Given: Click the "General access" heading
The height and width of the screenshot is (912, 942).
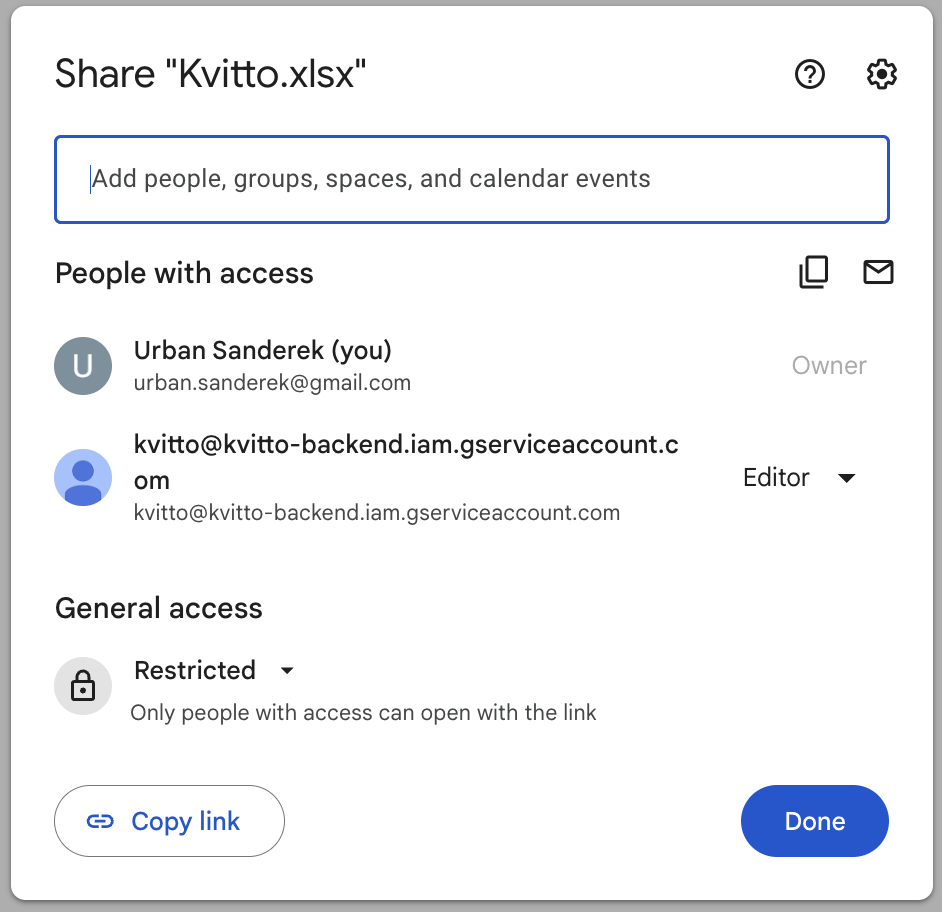Looking at the screenshot, I should 159,608.
